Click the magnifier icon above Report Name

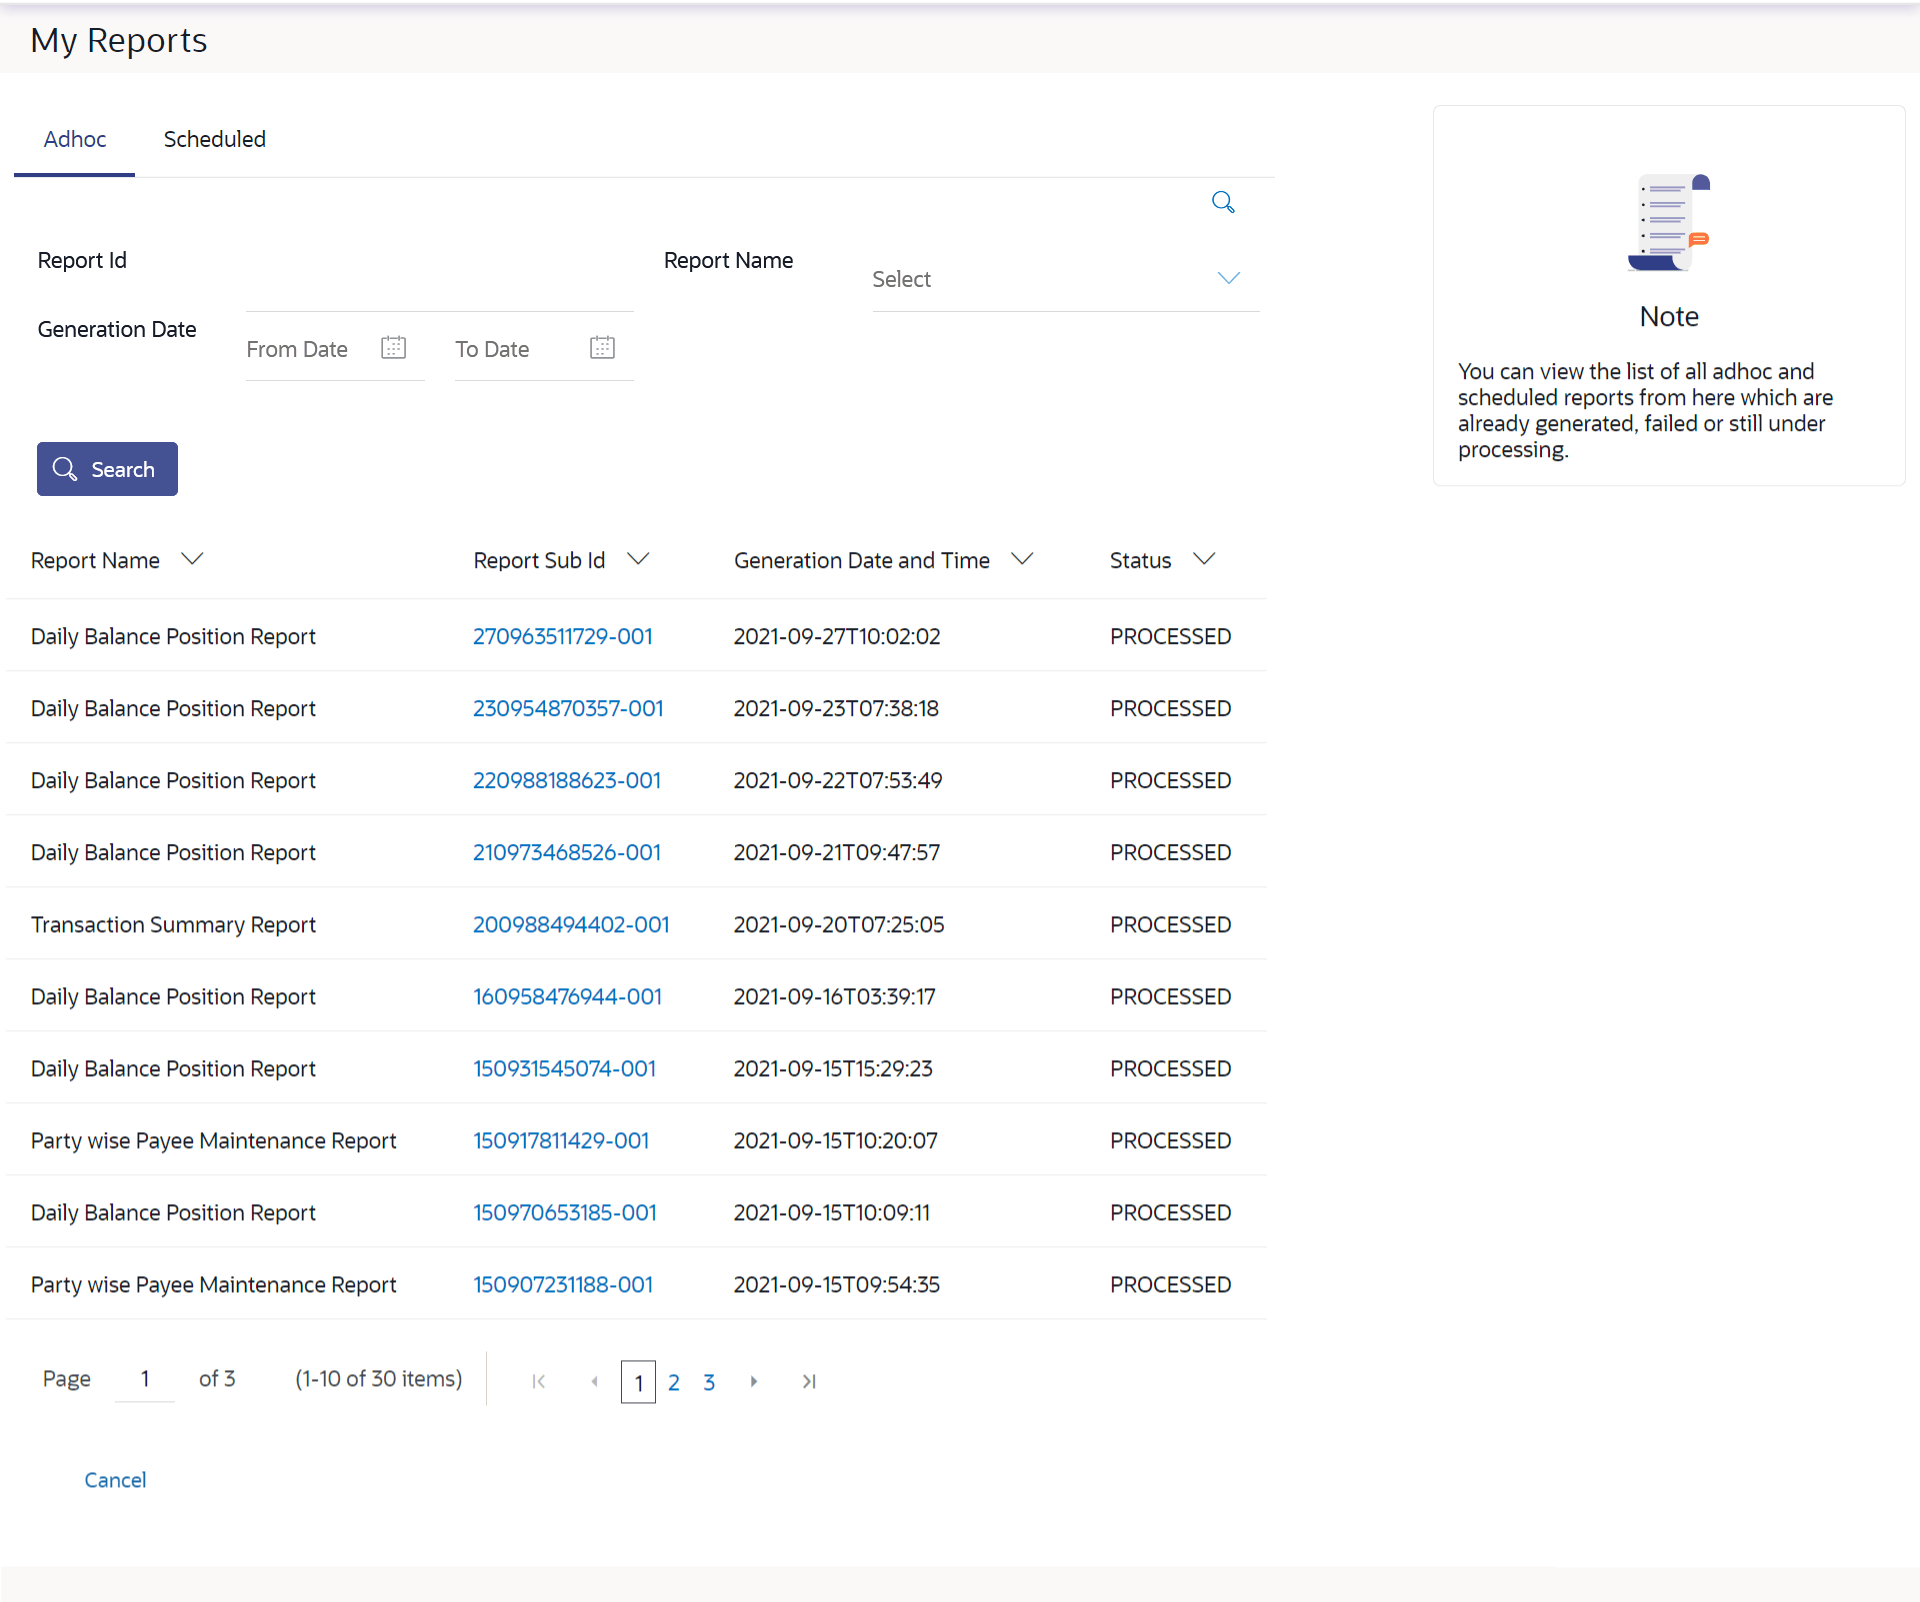(1222, 202)
